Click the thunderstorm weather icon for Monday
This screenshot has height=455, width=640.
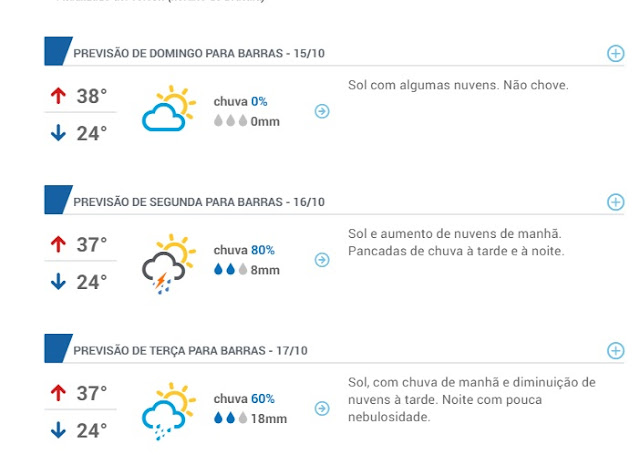[169, 264]
